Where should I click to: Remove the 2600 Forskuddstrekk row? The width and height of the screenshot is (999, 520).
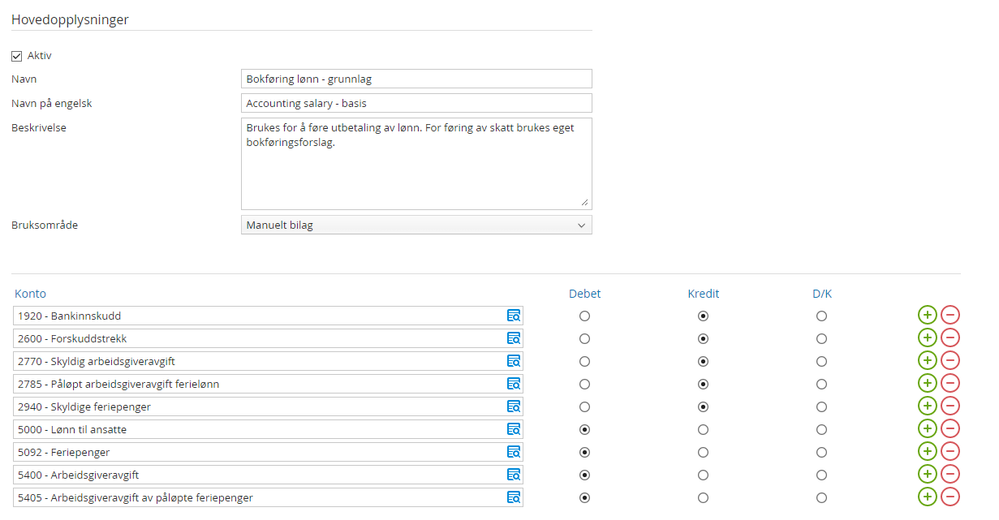pyautogui.click(x=950, y=339)
